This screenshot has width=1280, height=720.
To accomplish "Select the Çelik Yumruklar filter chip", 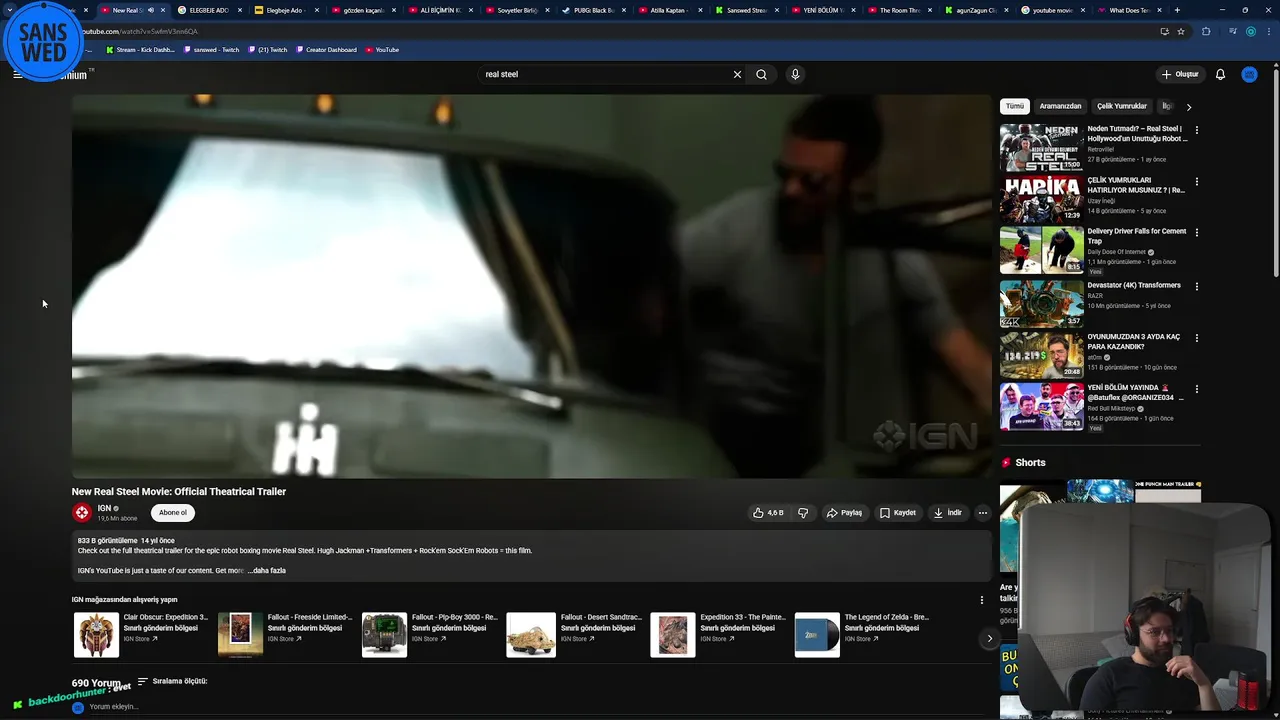I will (x=1122, y=106).
